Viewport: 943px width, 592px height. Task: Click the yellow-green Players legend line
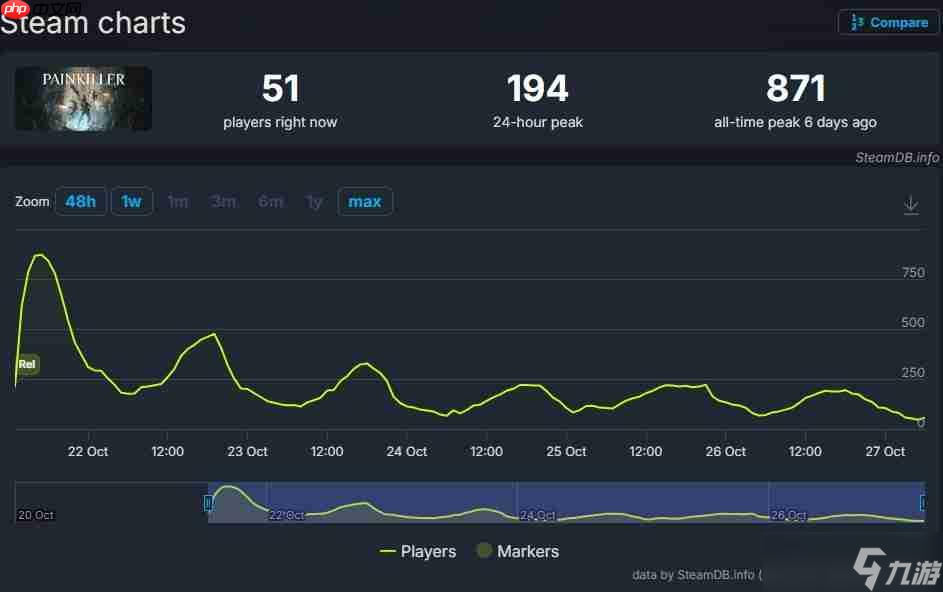(387, 551)
